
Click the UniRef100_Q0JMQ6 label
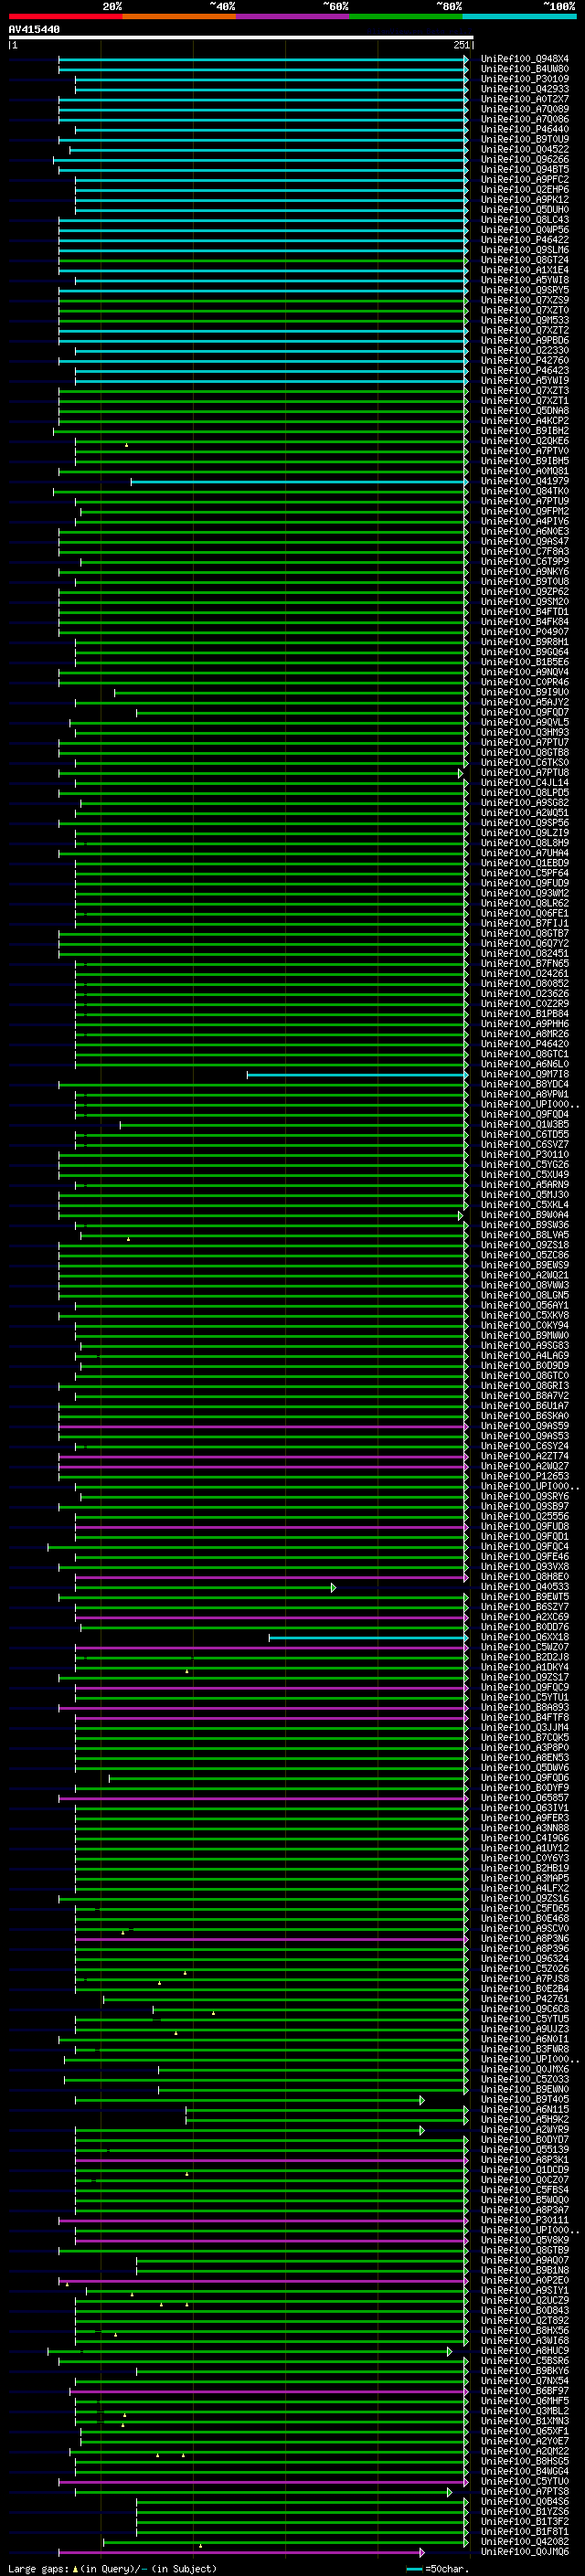point(525,2551)
